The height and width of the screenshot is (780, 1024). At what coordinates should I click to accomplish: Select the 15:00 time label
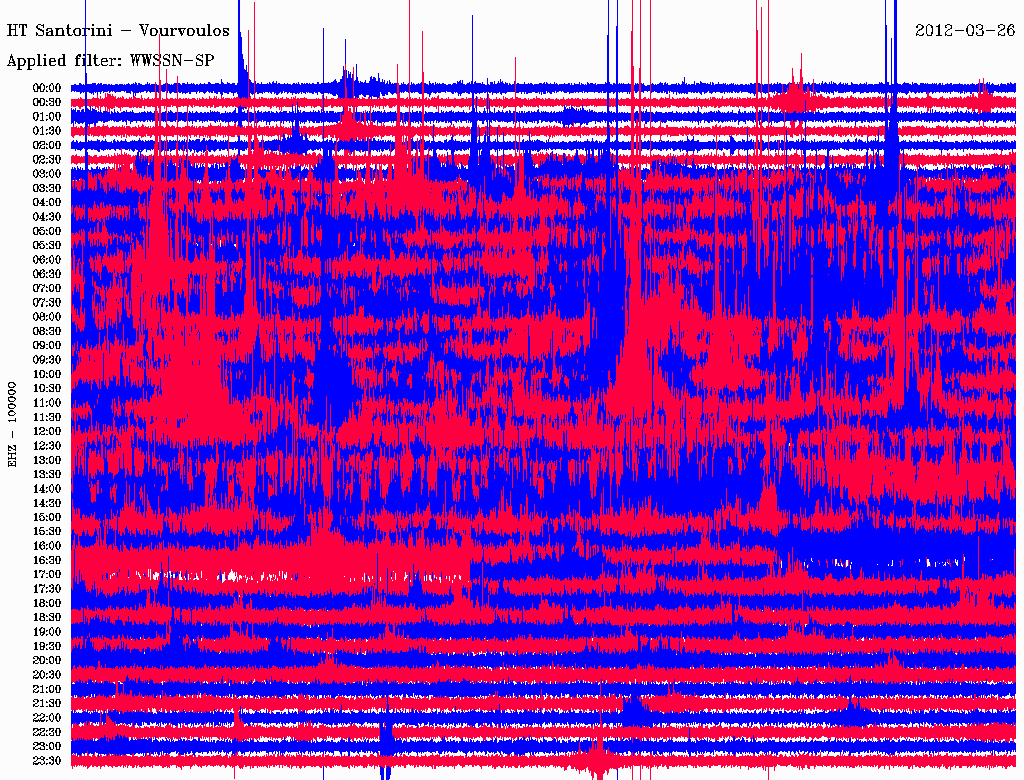[x=47, y=517]
